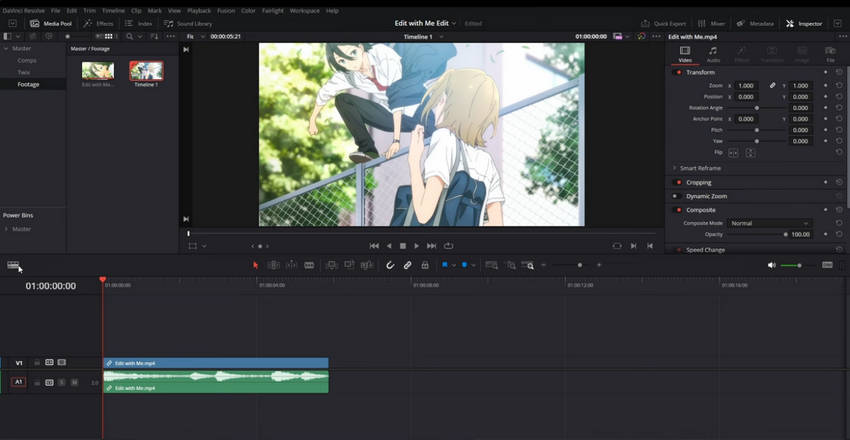Click the timeline zoom plus button

click(599, 265)
